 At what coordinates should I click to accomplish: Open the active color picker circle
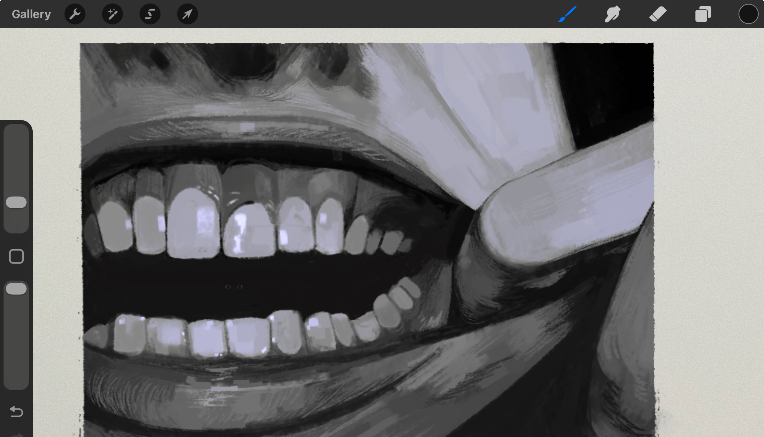pyautogui.click(x=748, y=14)
